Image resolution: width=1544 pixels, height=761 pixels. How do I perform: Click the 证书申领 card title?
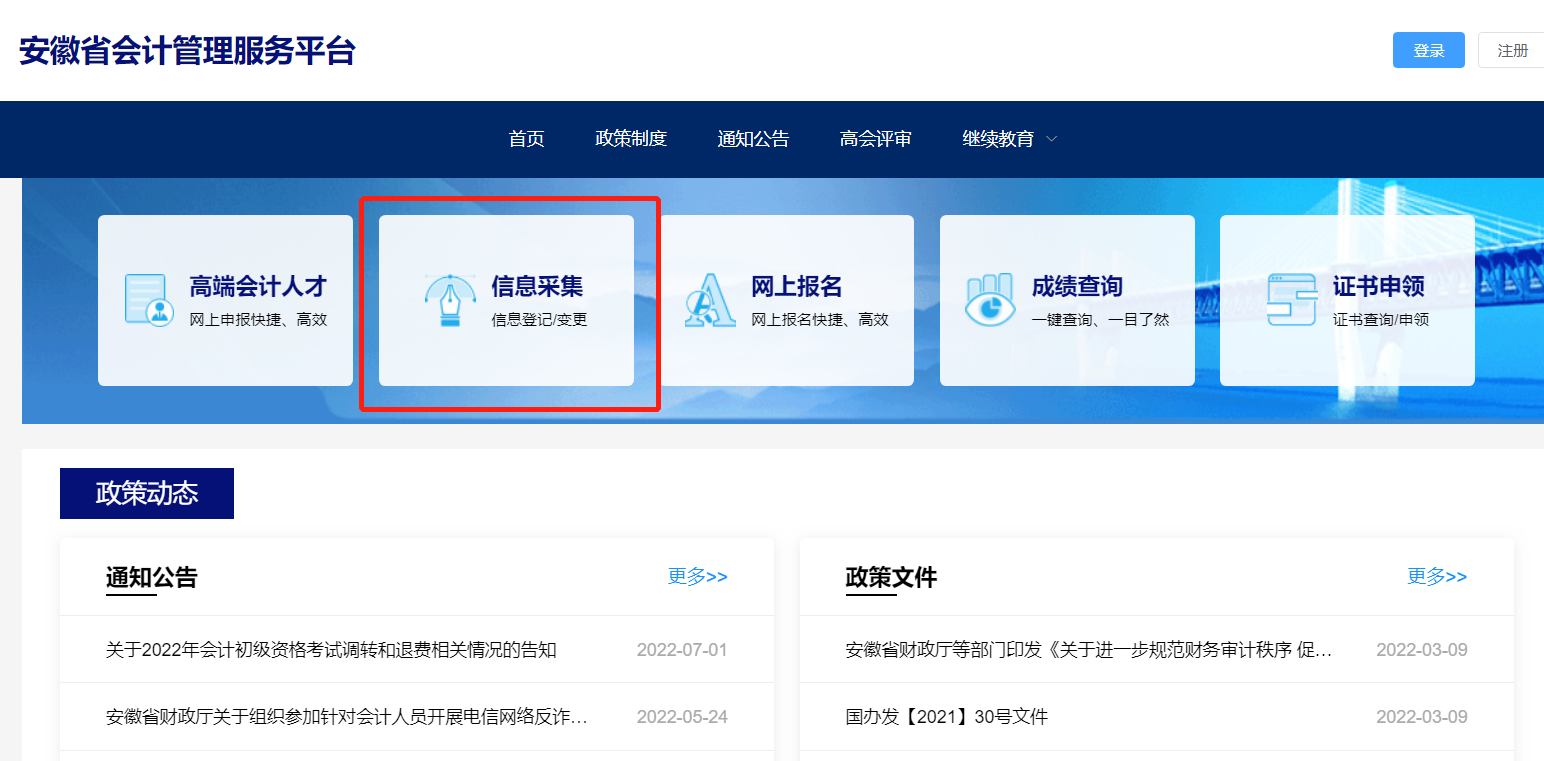point(1379,286)
